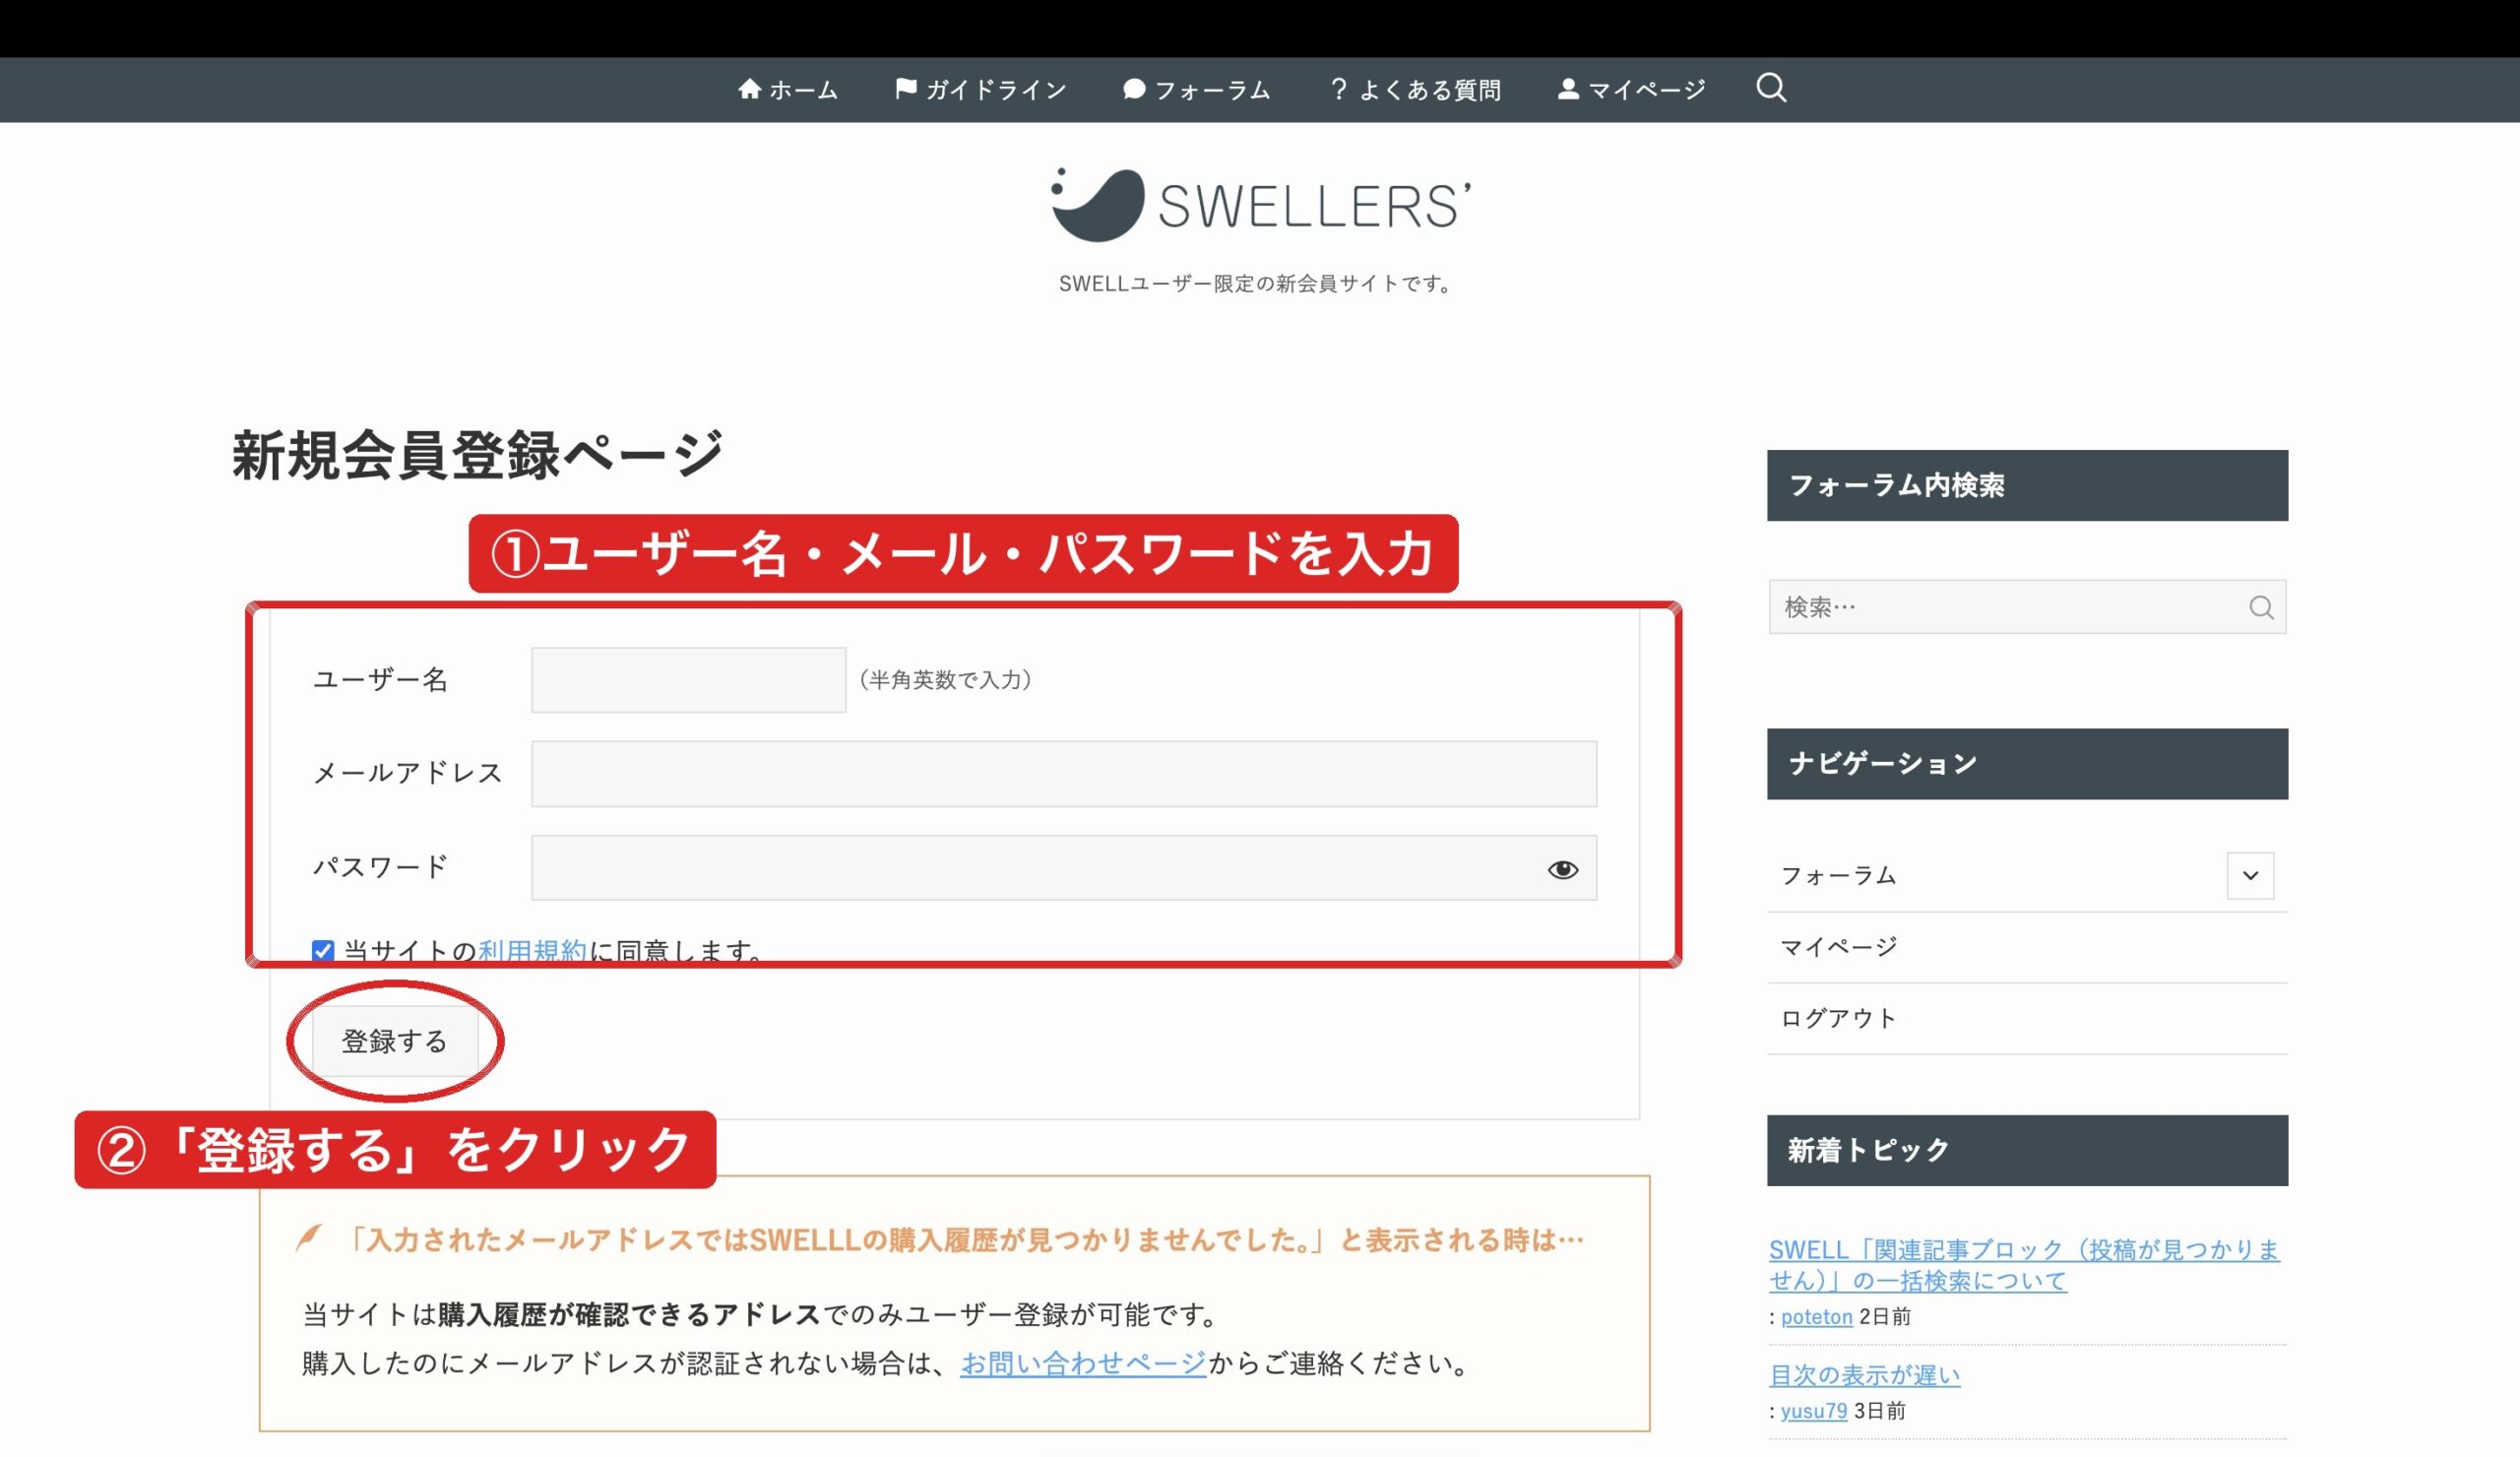This screenshot has width=2520, height=1457.
Task: Open the search icon in the top navigation
Action: coord(1771,88)
